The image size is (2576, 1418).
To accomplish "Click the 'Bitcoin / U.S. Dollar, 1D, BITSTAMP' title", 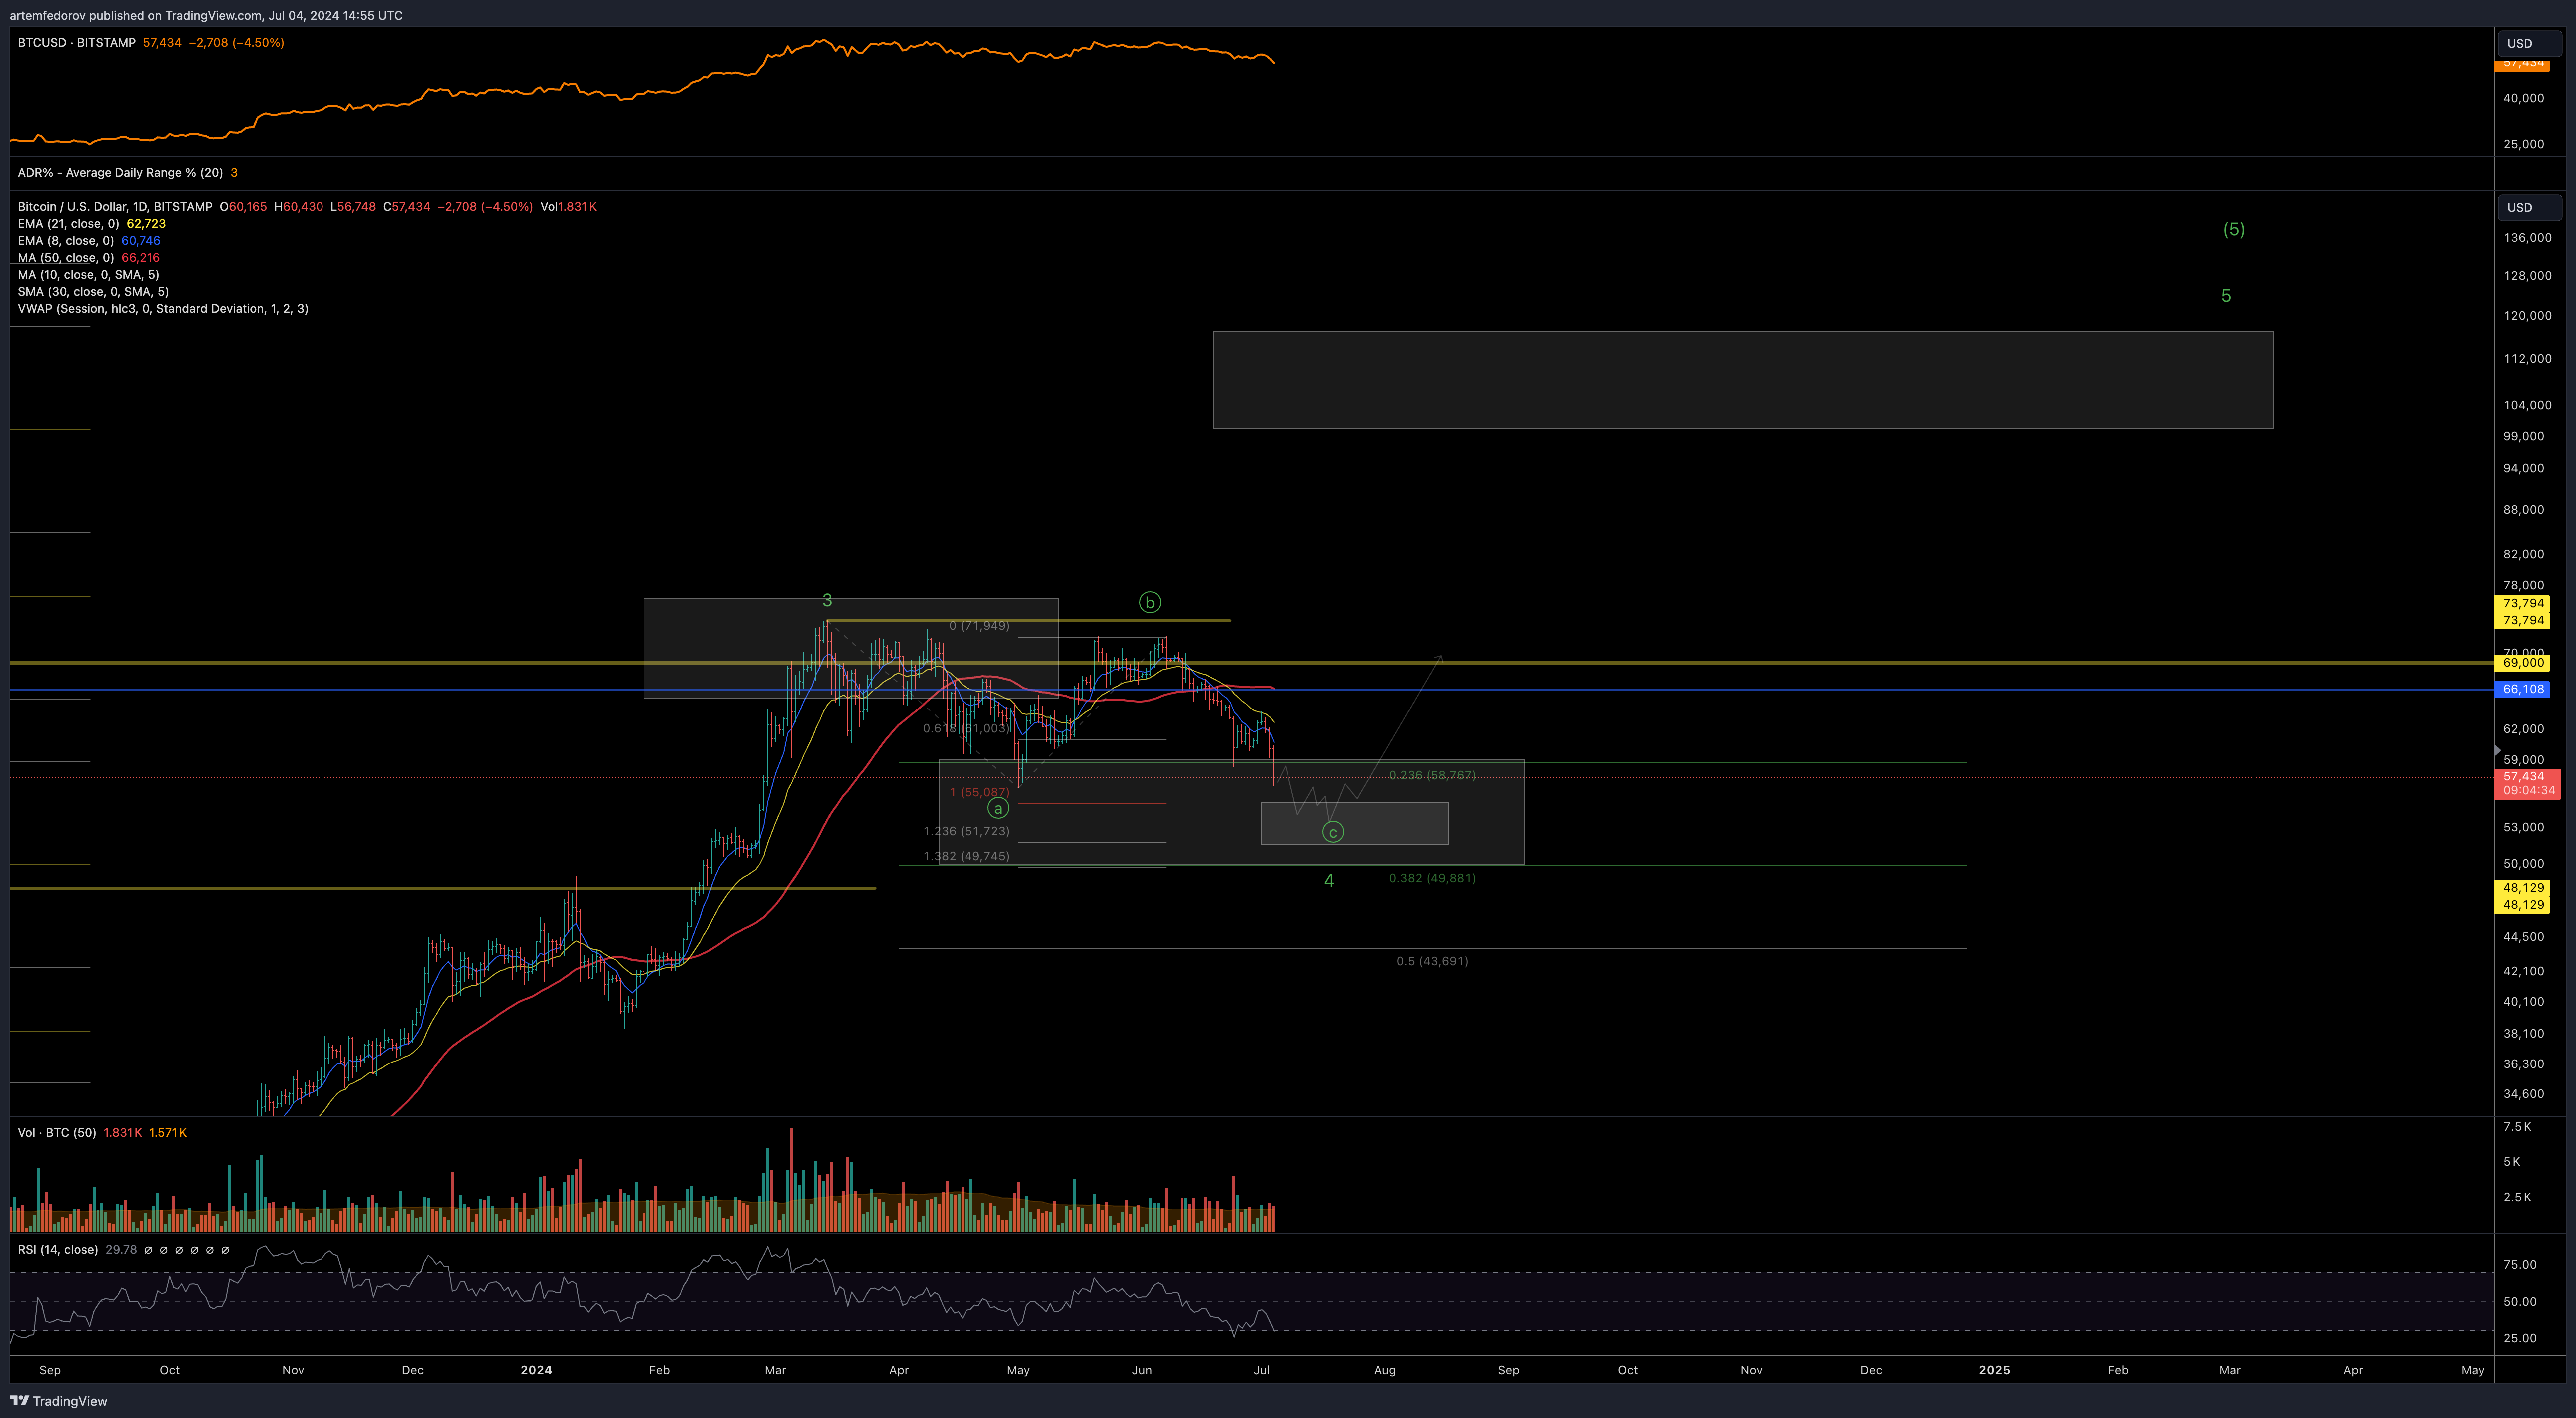I will pyautogui.click(x=115, y=207).
